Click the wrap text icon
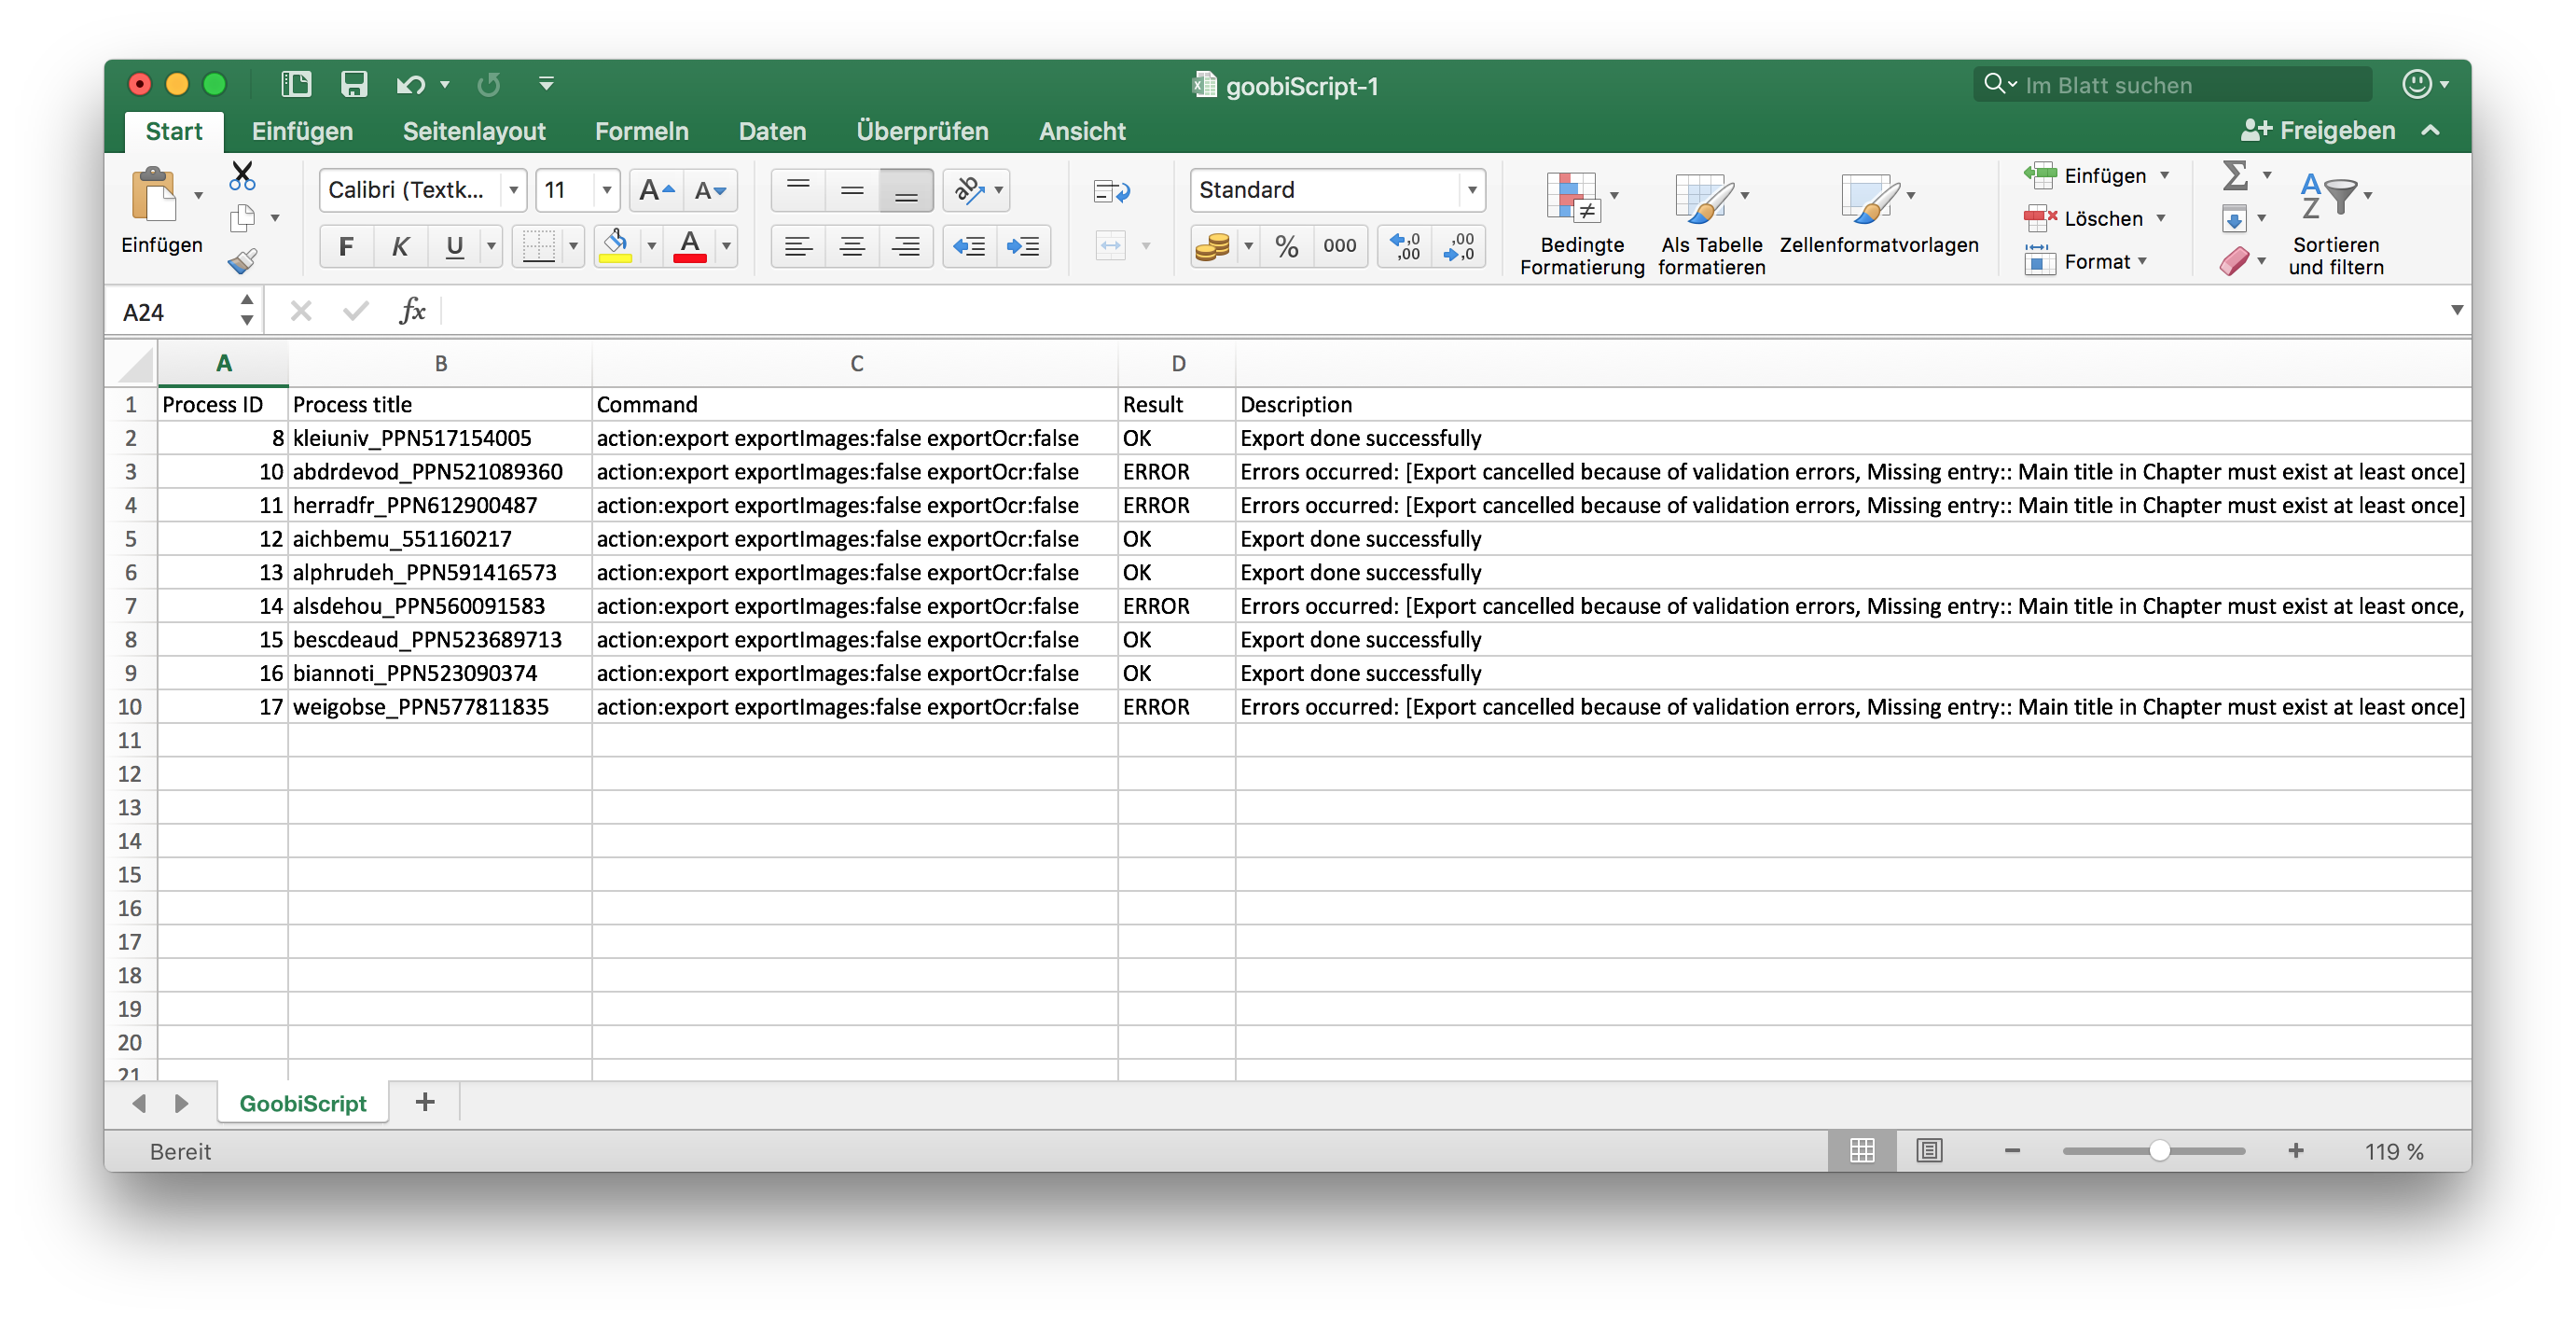2576x1321 pixels. point(1112,191)
